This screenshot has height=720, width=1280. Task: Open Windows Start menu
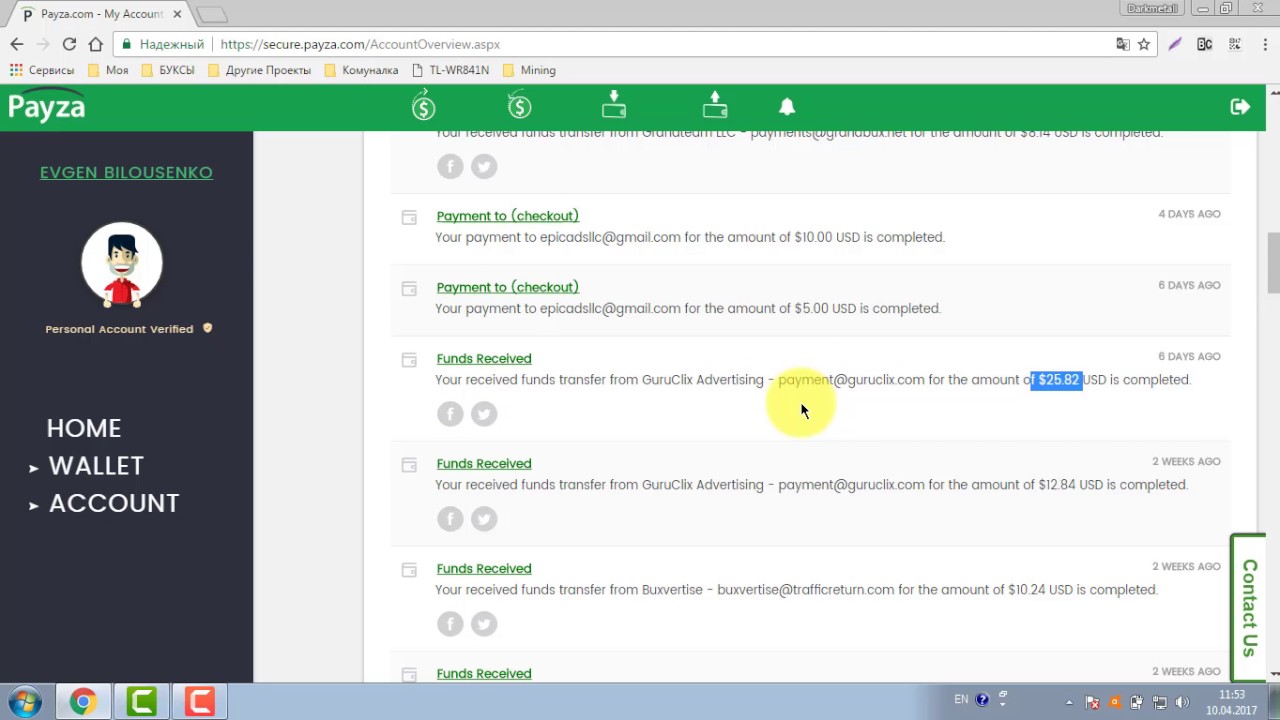26,701
